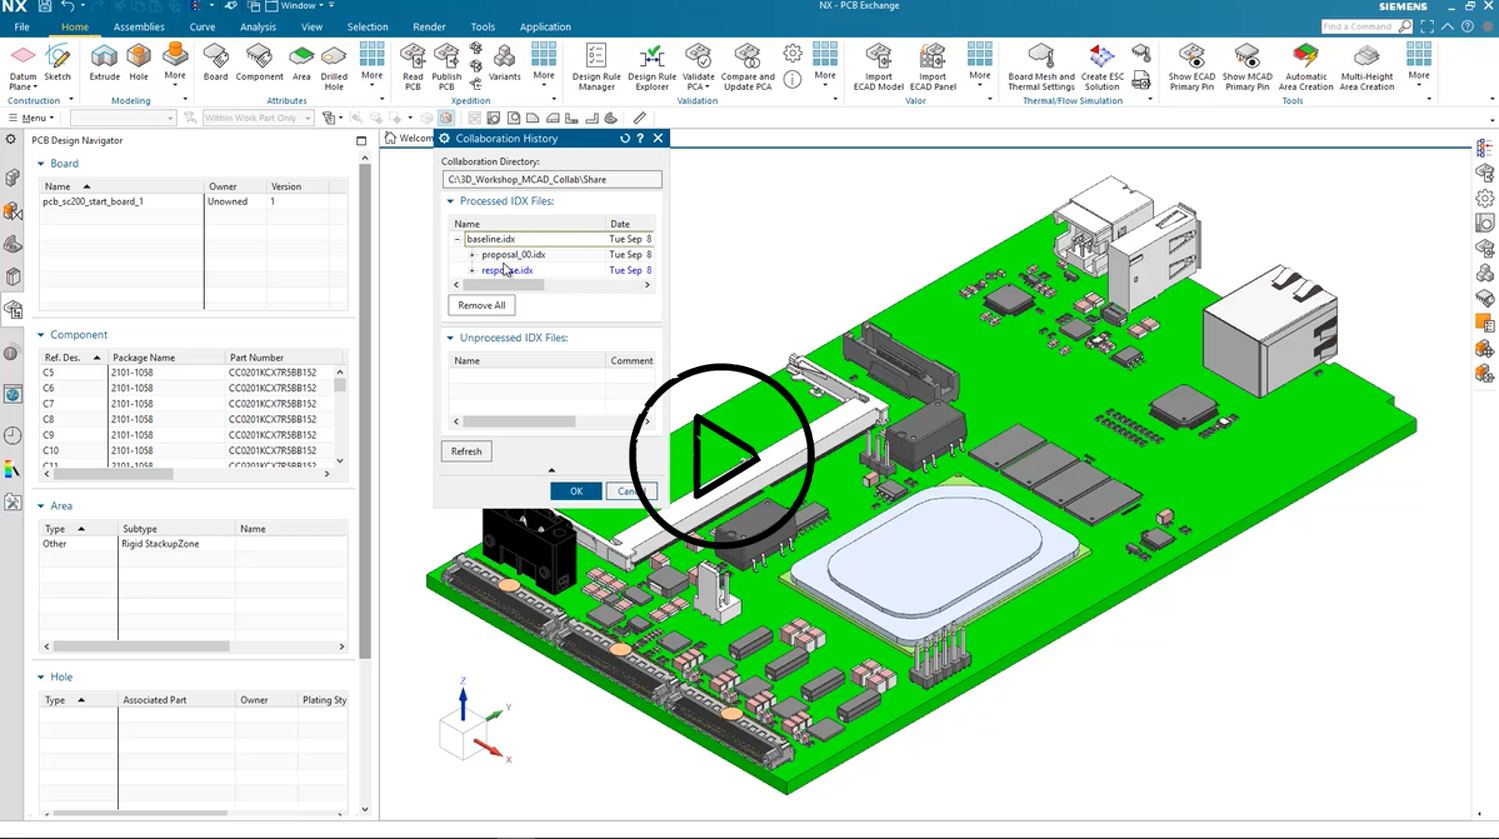Click the Import ECAD Model icon
The image size is (1499, 839).
(x=877, y=65)
